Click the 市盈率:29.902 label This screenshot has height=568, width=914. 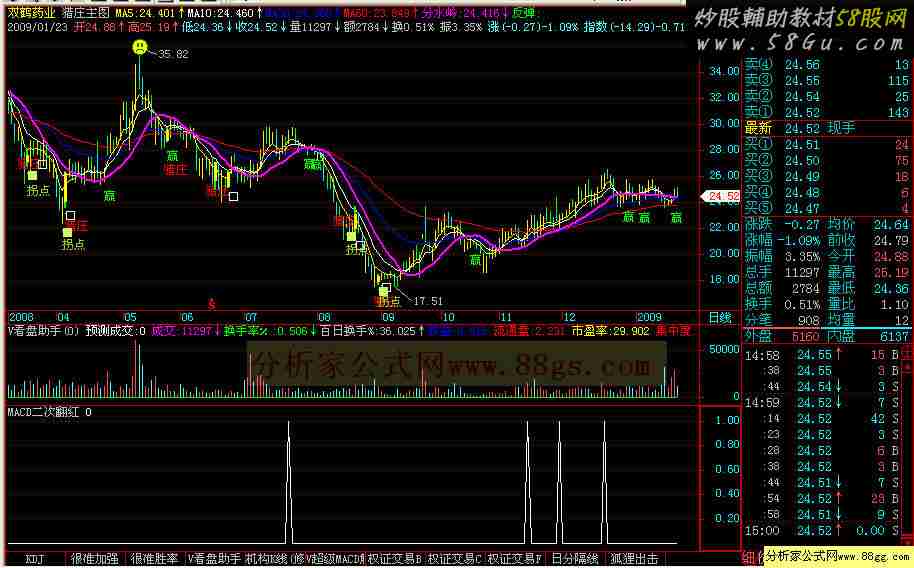point(610,331)
